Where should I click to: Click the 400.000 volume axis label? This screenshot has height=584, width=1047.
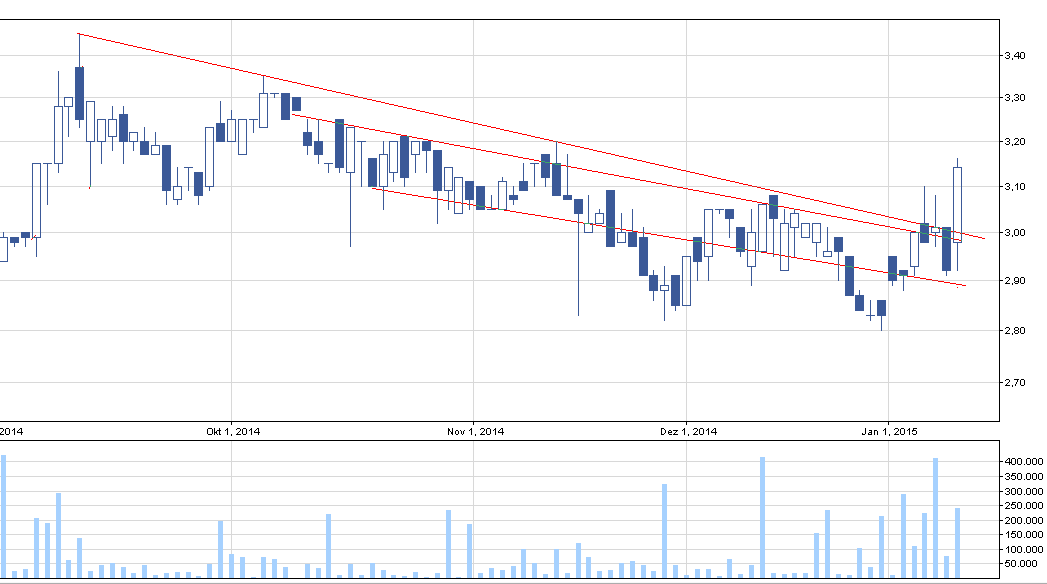tap(1020, 461)
